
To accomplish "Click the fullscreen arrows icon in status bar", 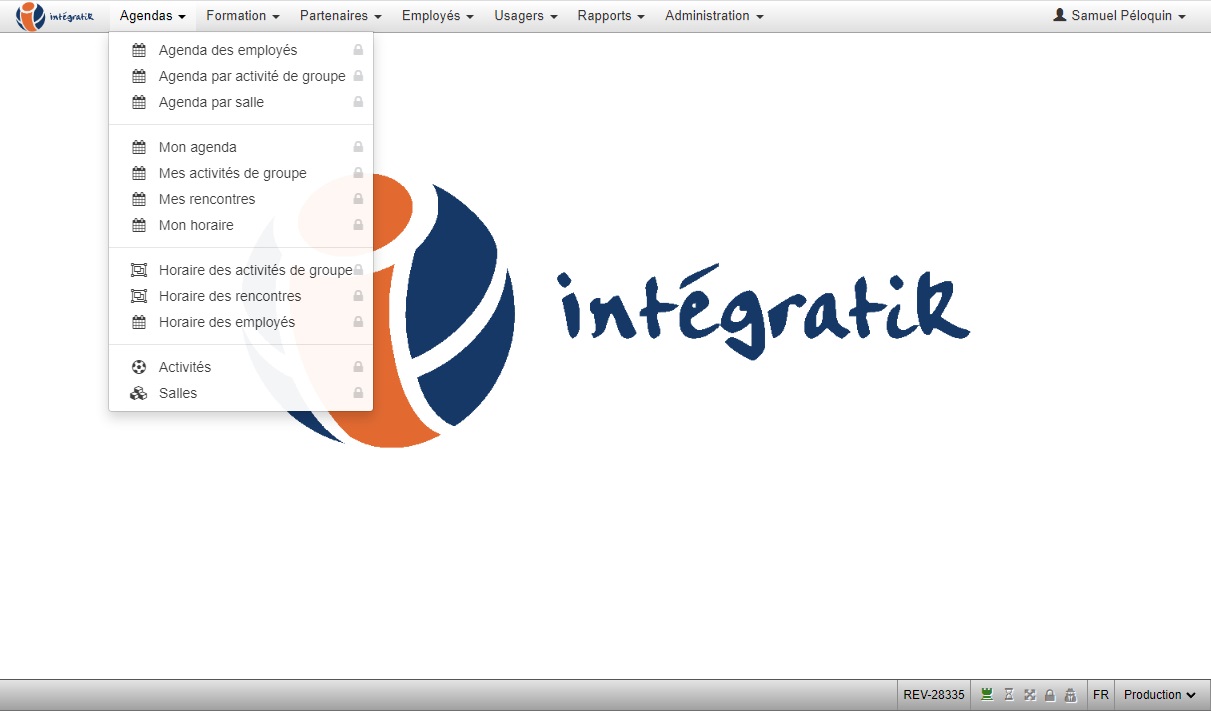I will pyautogui.click(x=1029, y=695).
